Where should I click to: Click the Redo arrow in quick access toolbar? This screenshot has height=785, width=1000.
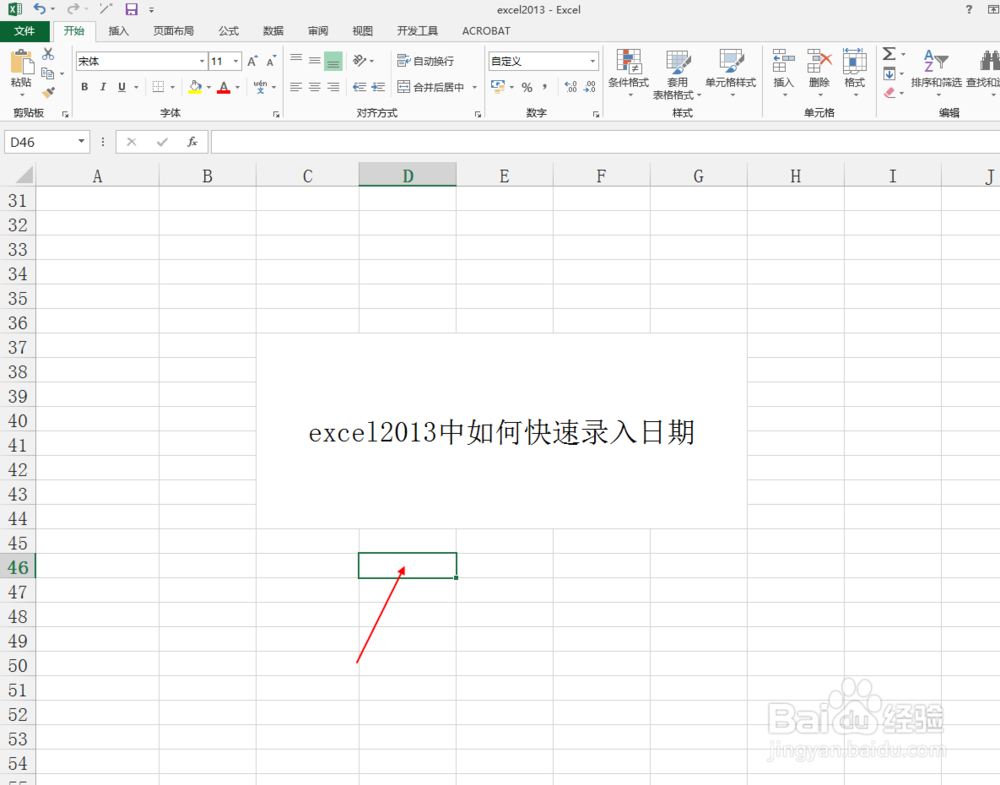(73, 9)
